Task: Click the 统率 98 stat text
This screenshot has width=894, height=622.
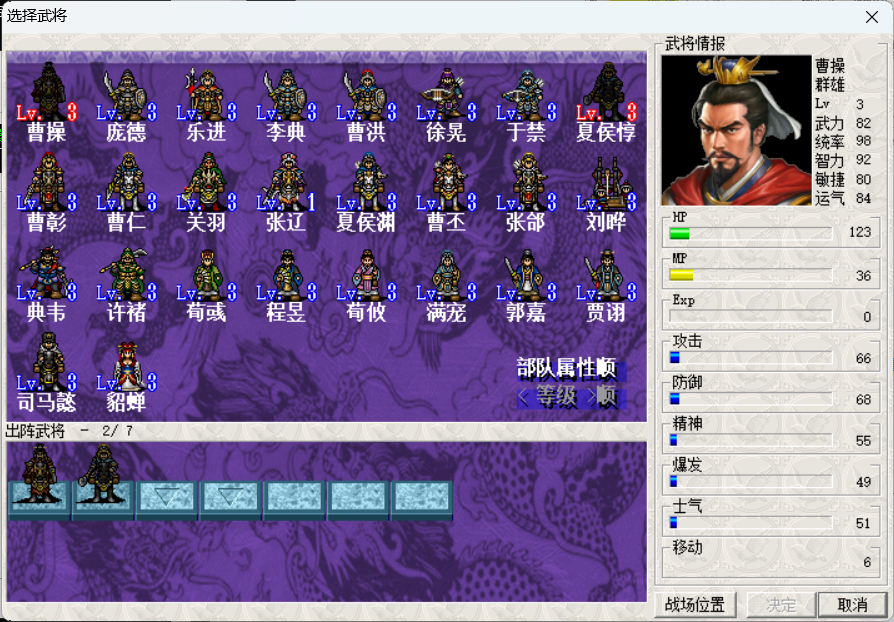Action: pyautogui.click(x=843, y=141)
